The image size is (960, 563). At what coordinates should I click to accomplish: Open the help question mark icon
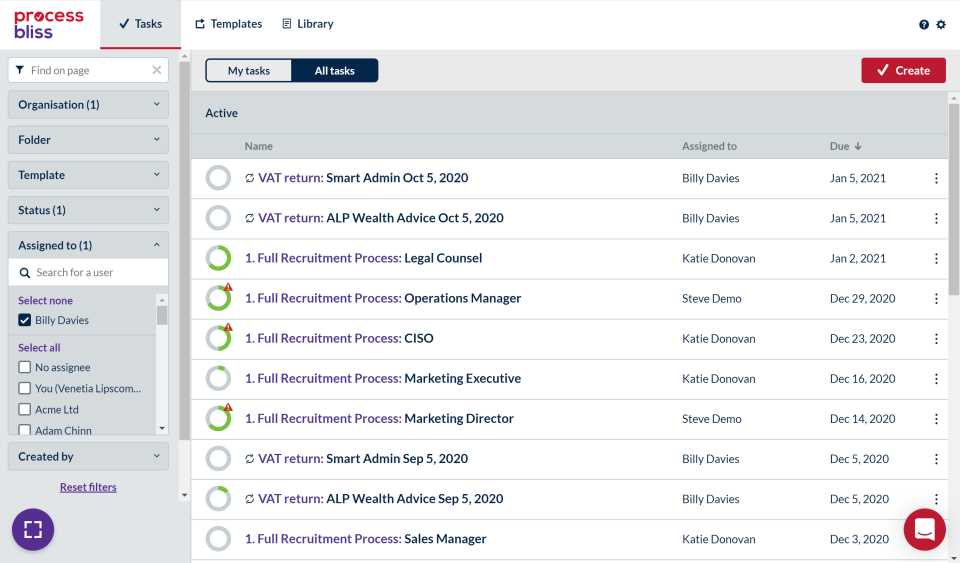click(924, 24)
